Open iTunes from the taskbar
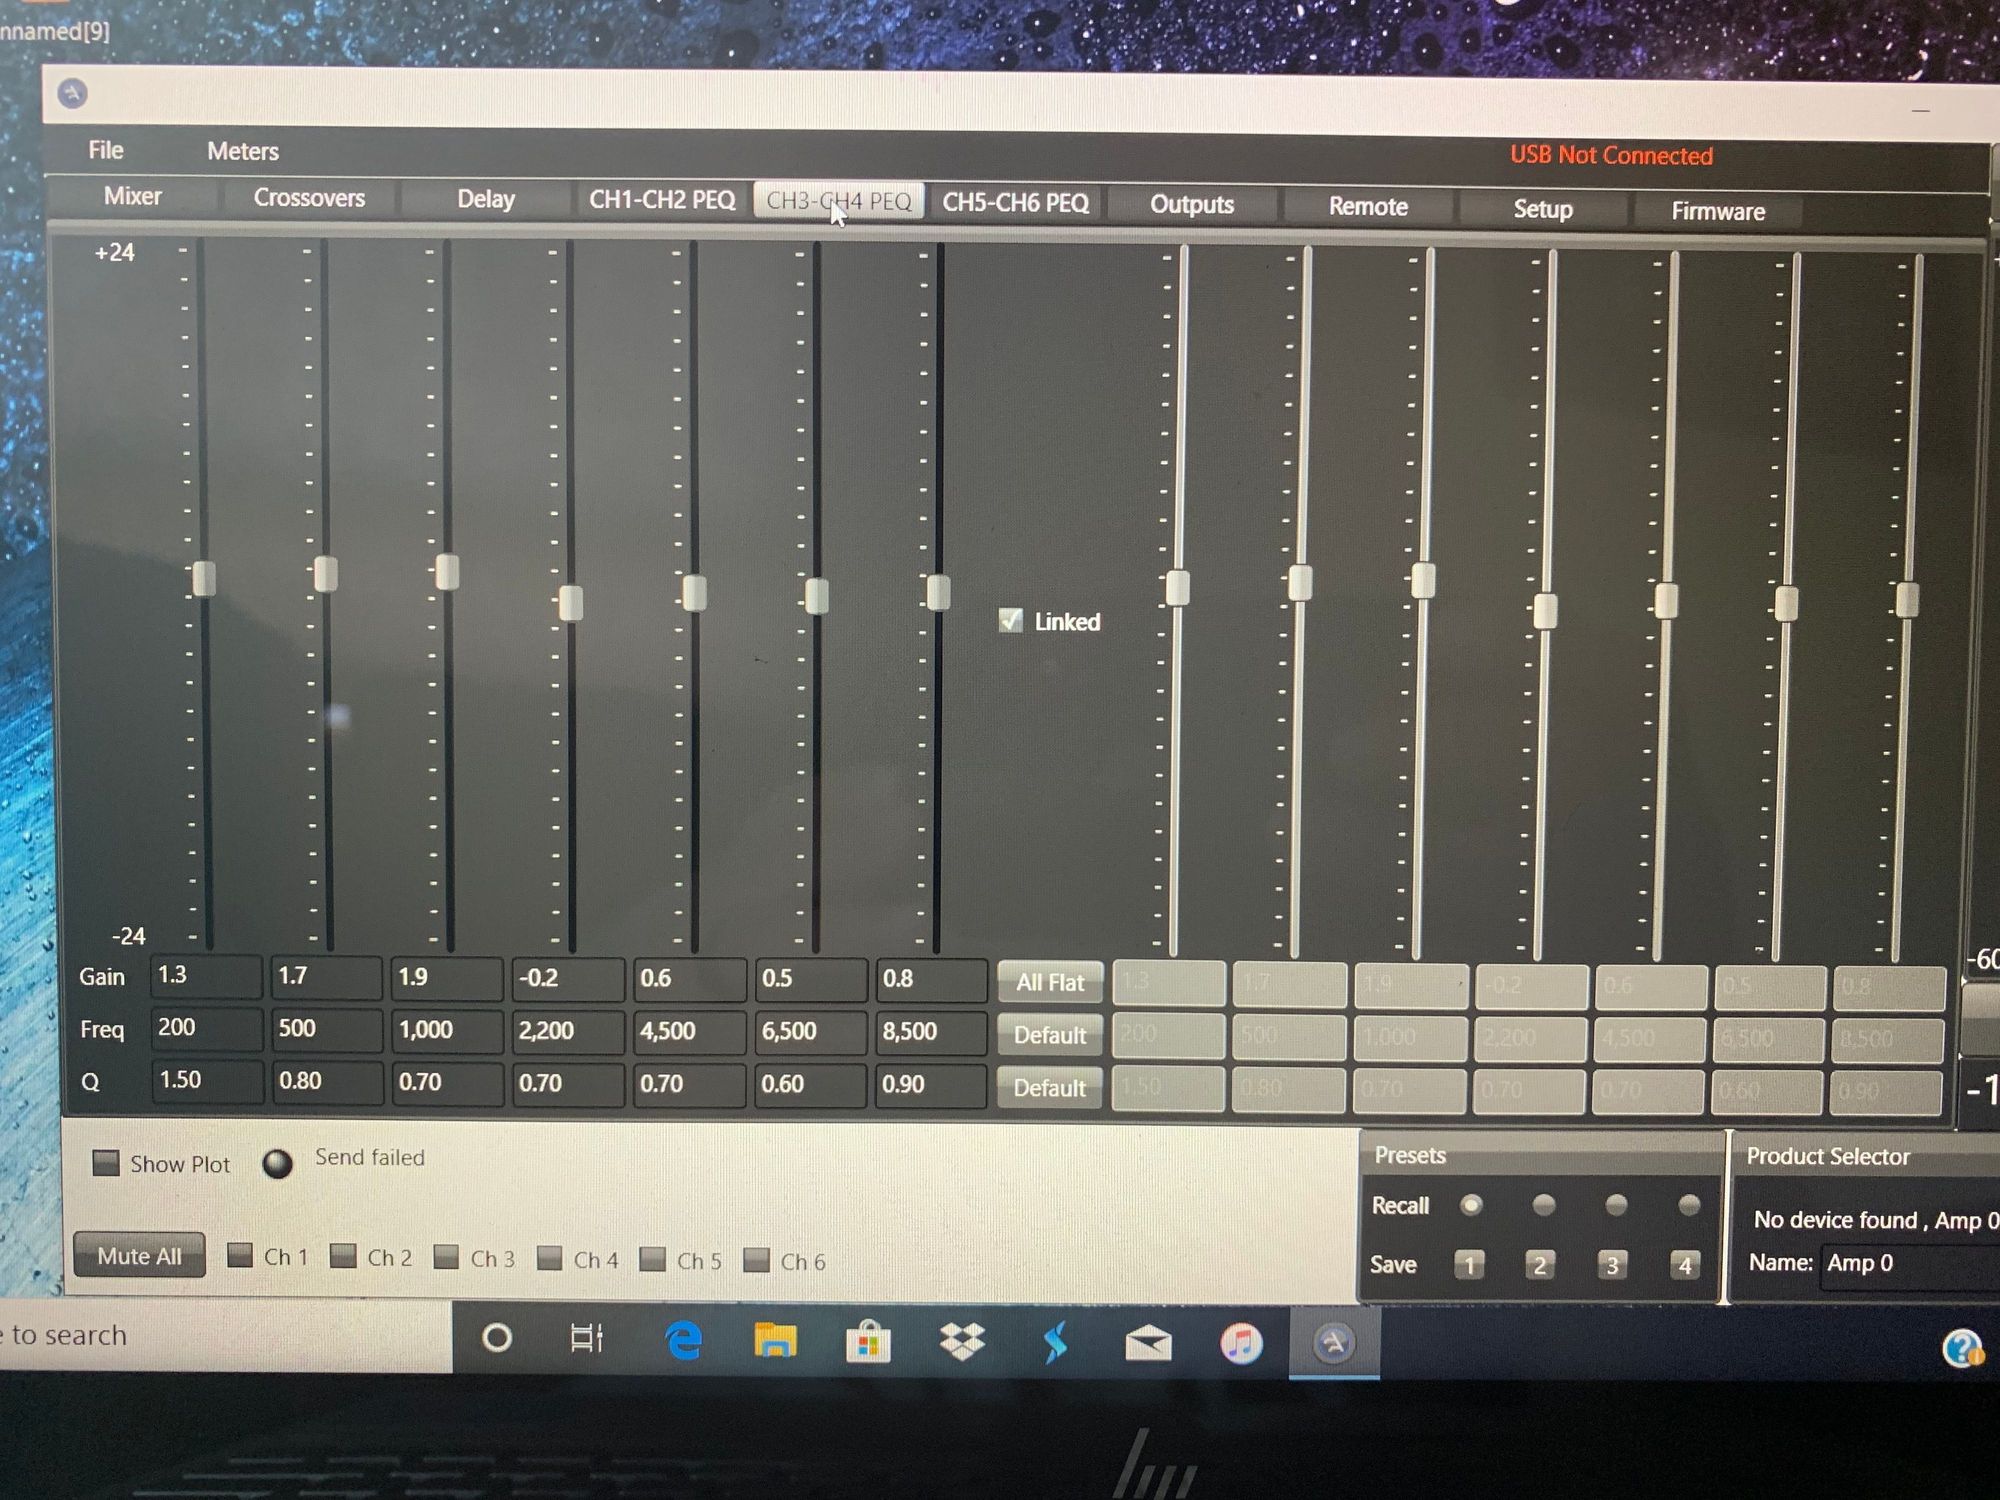 click(1241, 1343)
